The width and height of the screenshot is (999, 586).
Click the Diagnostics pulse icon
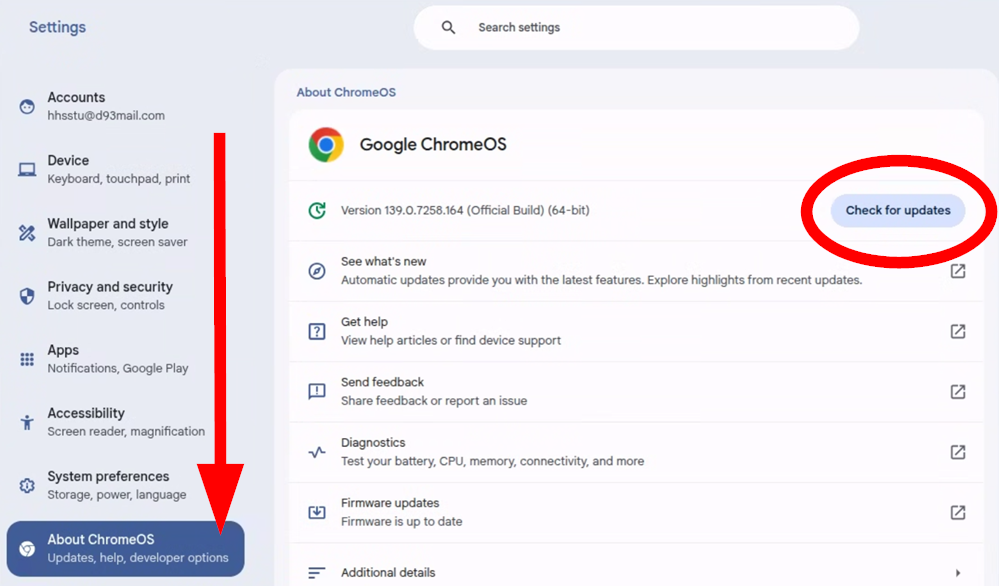[x=317, y=452]
